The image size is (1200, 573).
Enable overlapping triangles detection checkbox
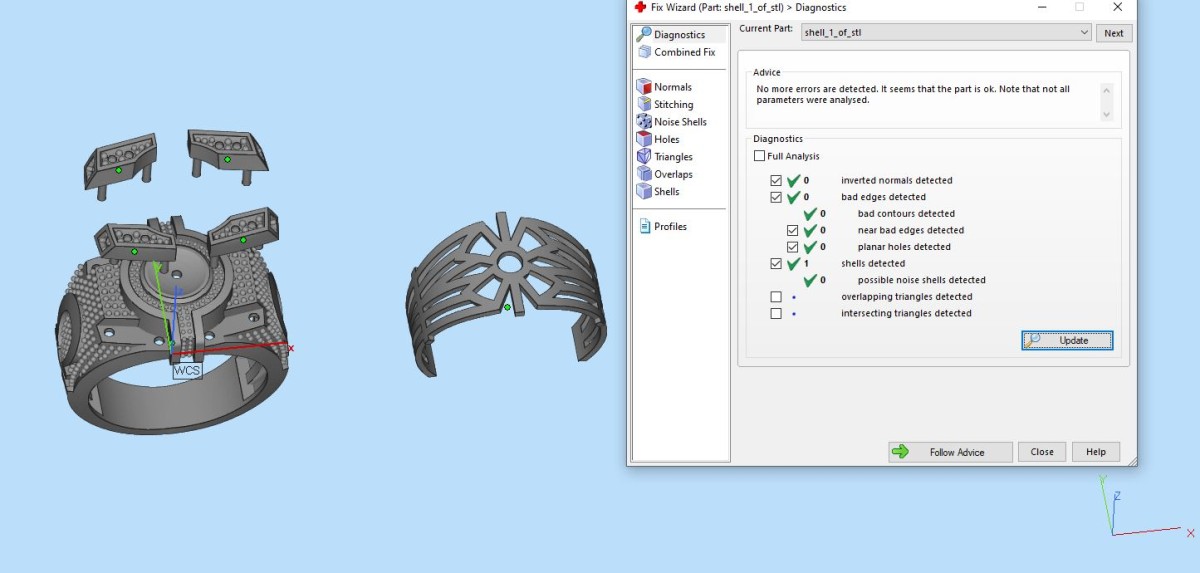click(776, 297)
